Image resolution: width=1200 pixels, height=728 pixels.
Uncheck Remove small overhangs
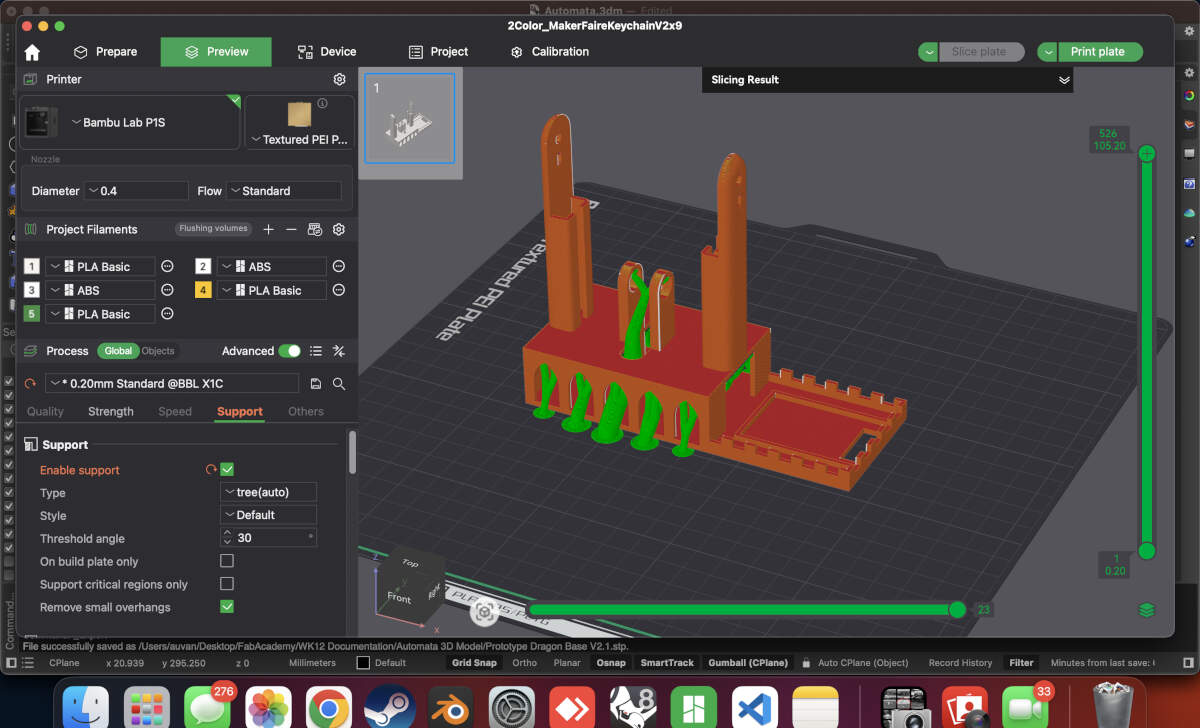(x=227, y=607)
